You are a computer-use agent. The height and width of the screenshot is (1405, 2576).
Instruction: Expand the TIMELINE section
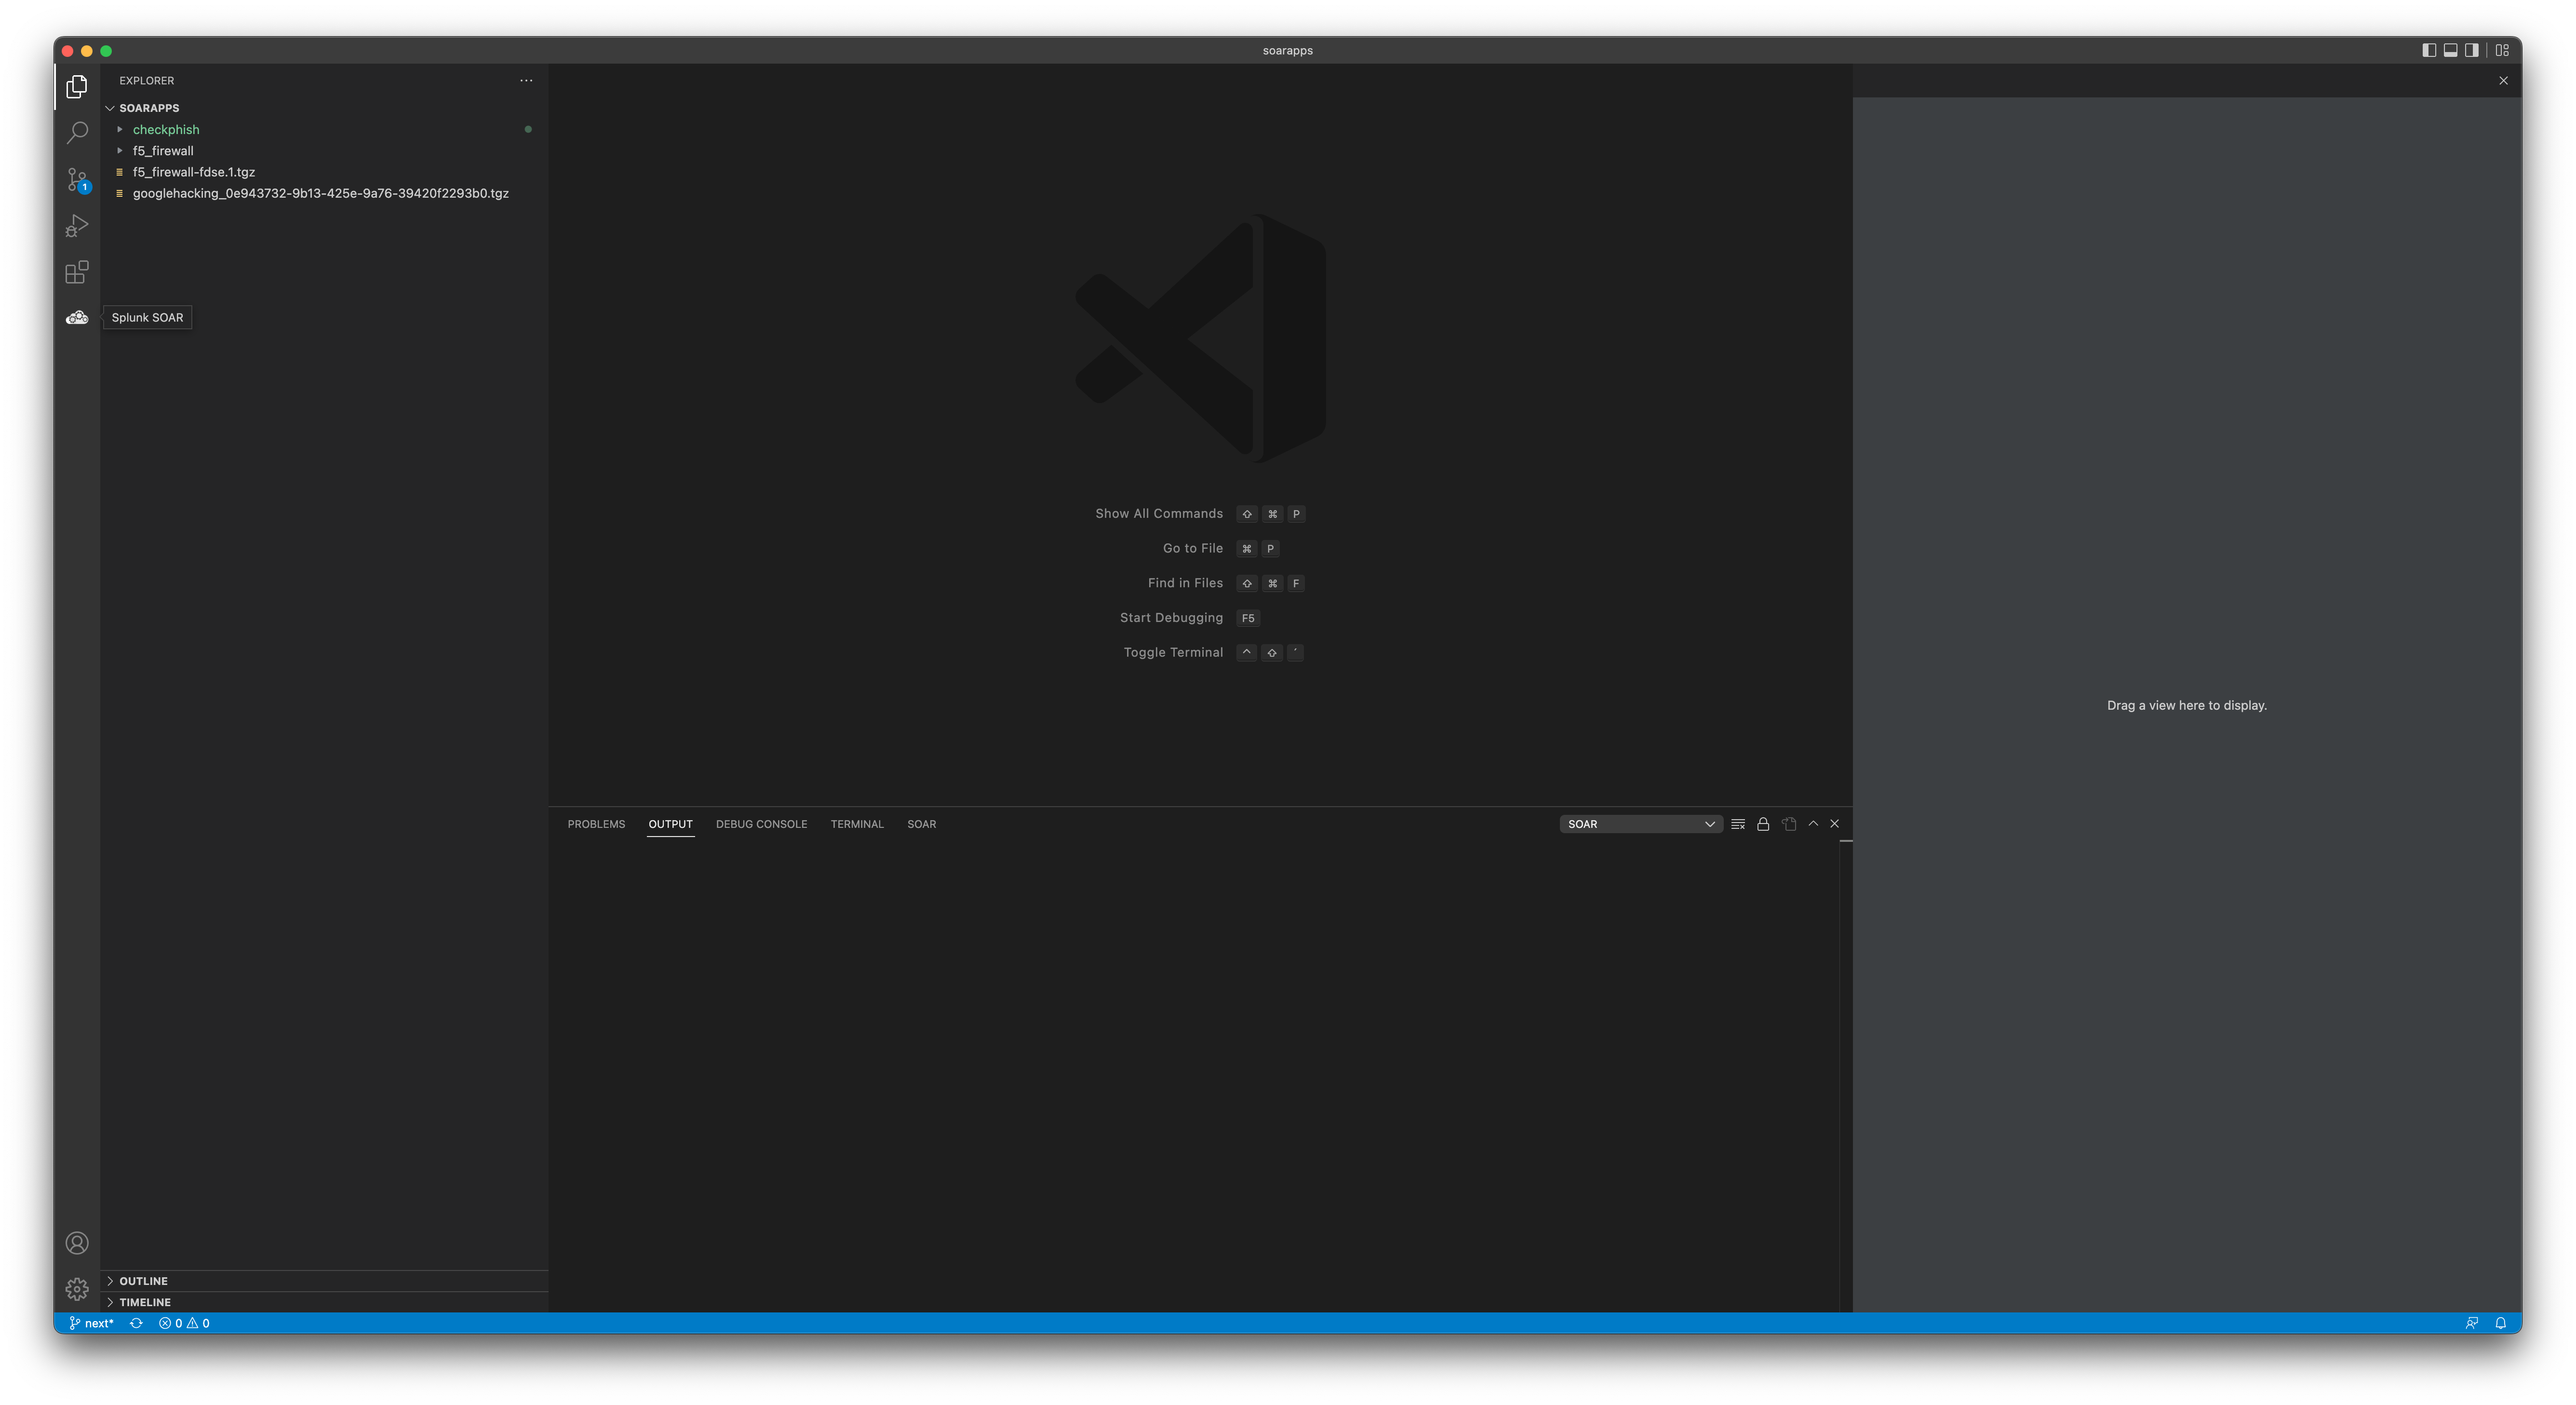click(324, 1302)
